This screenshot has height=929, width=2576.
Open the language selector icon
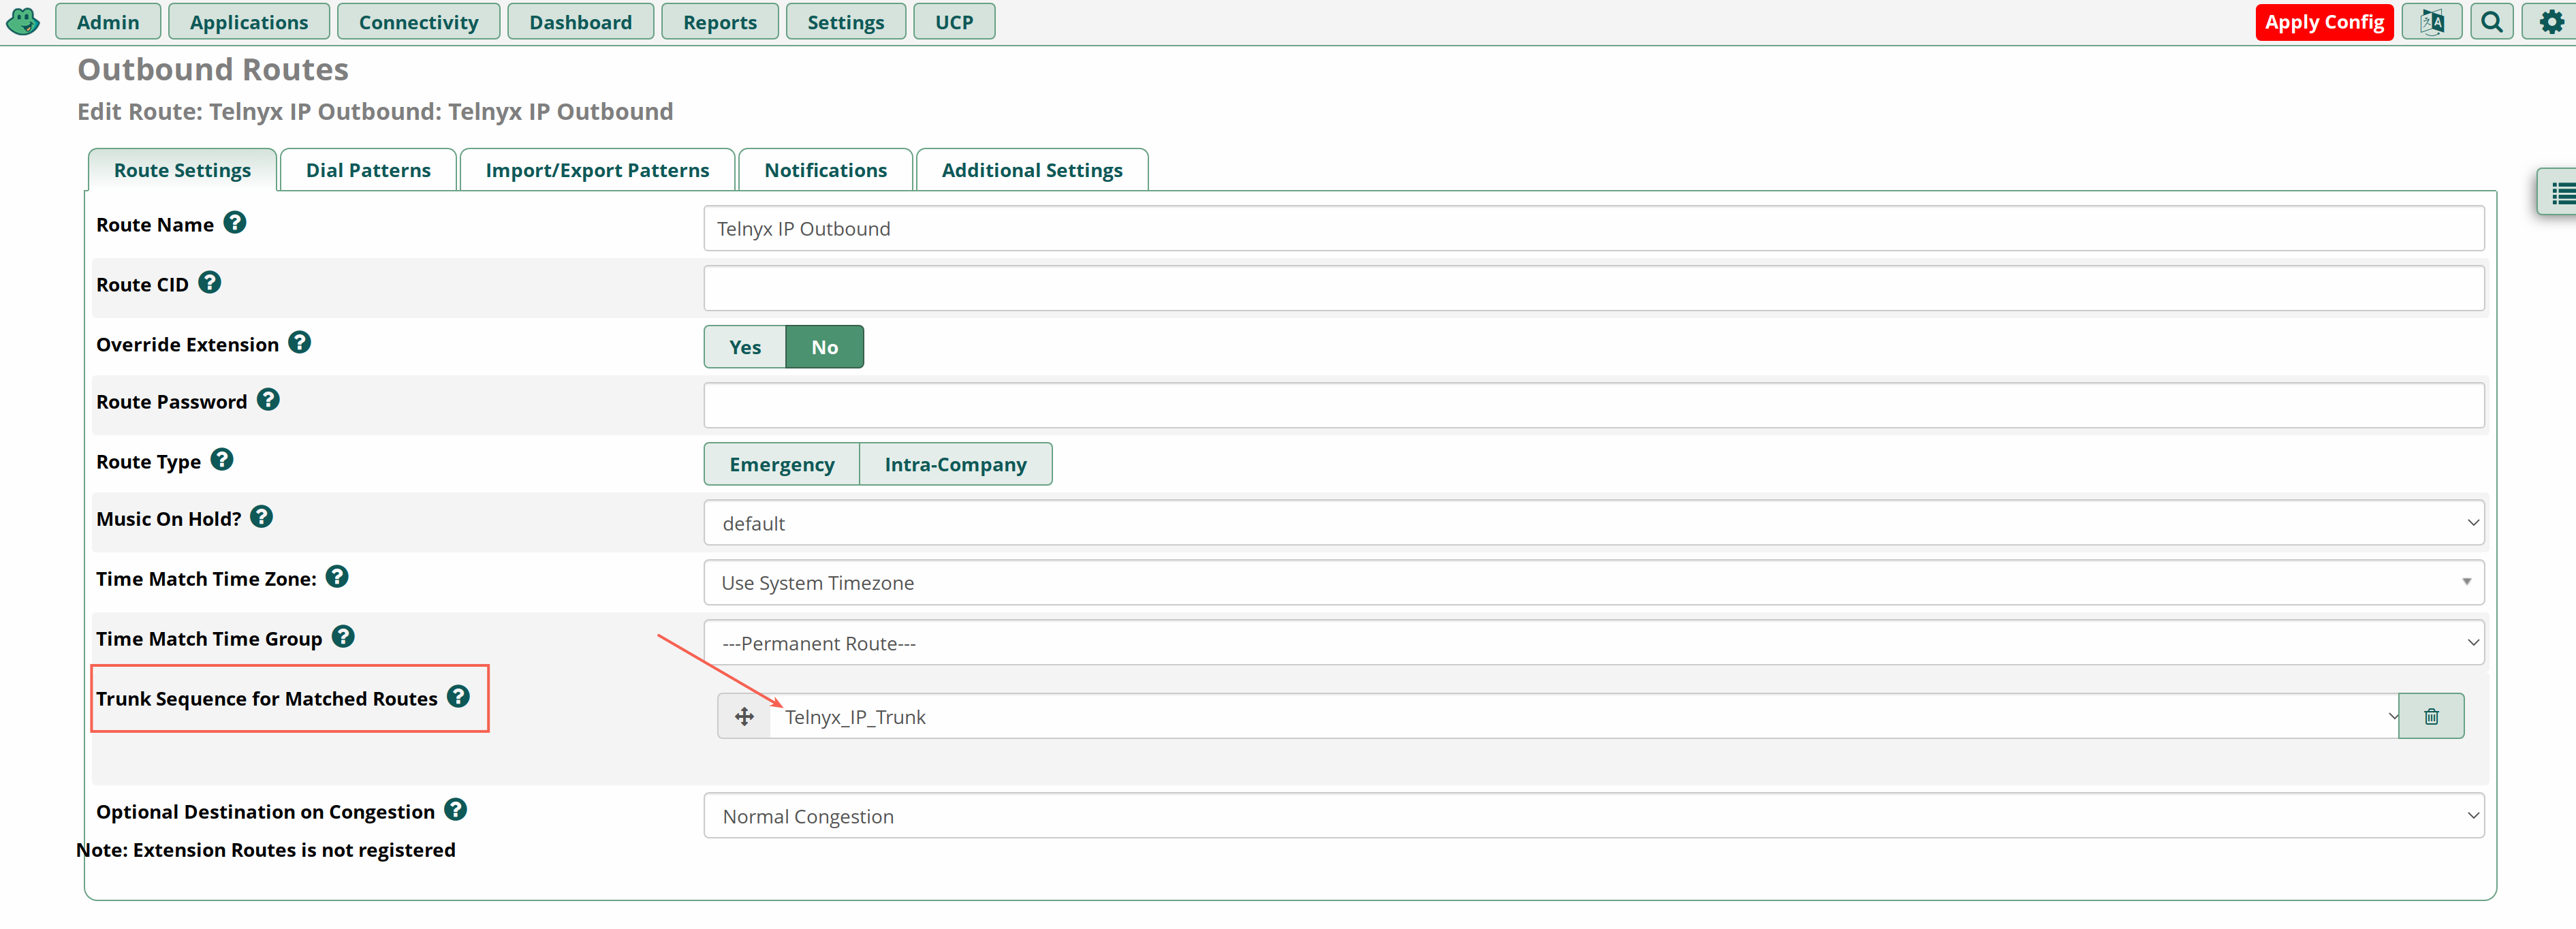[x=2432, y=22]
